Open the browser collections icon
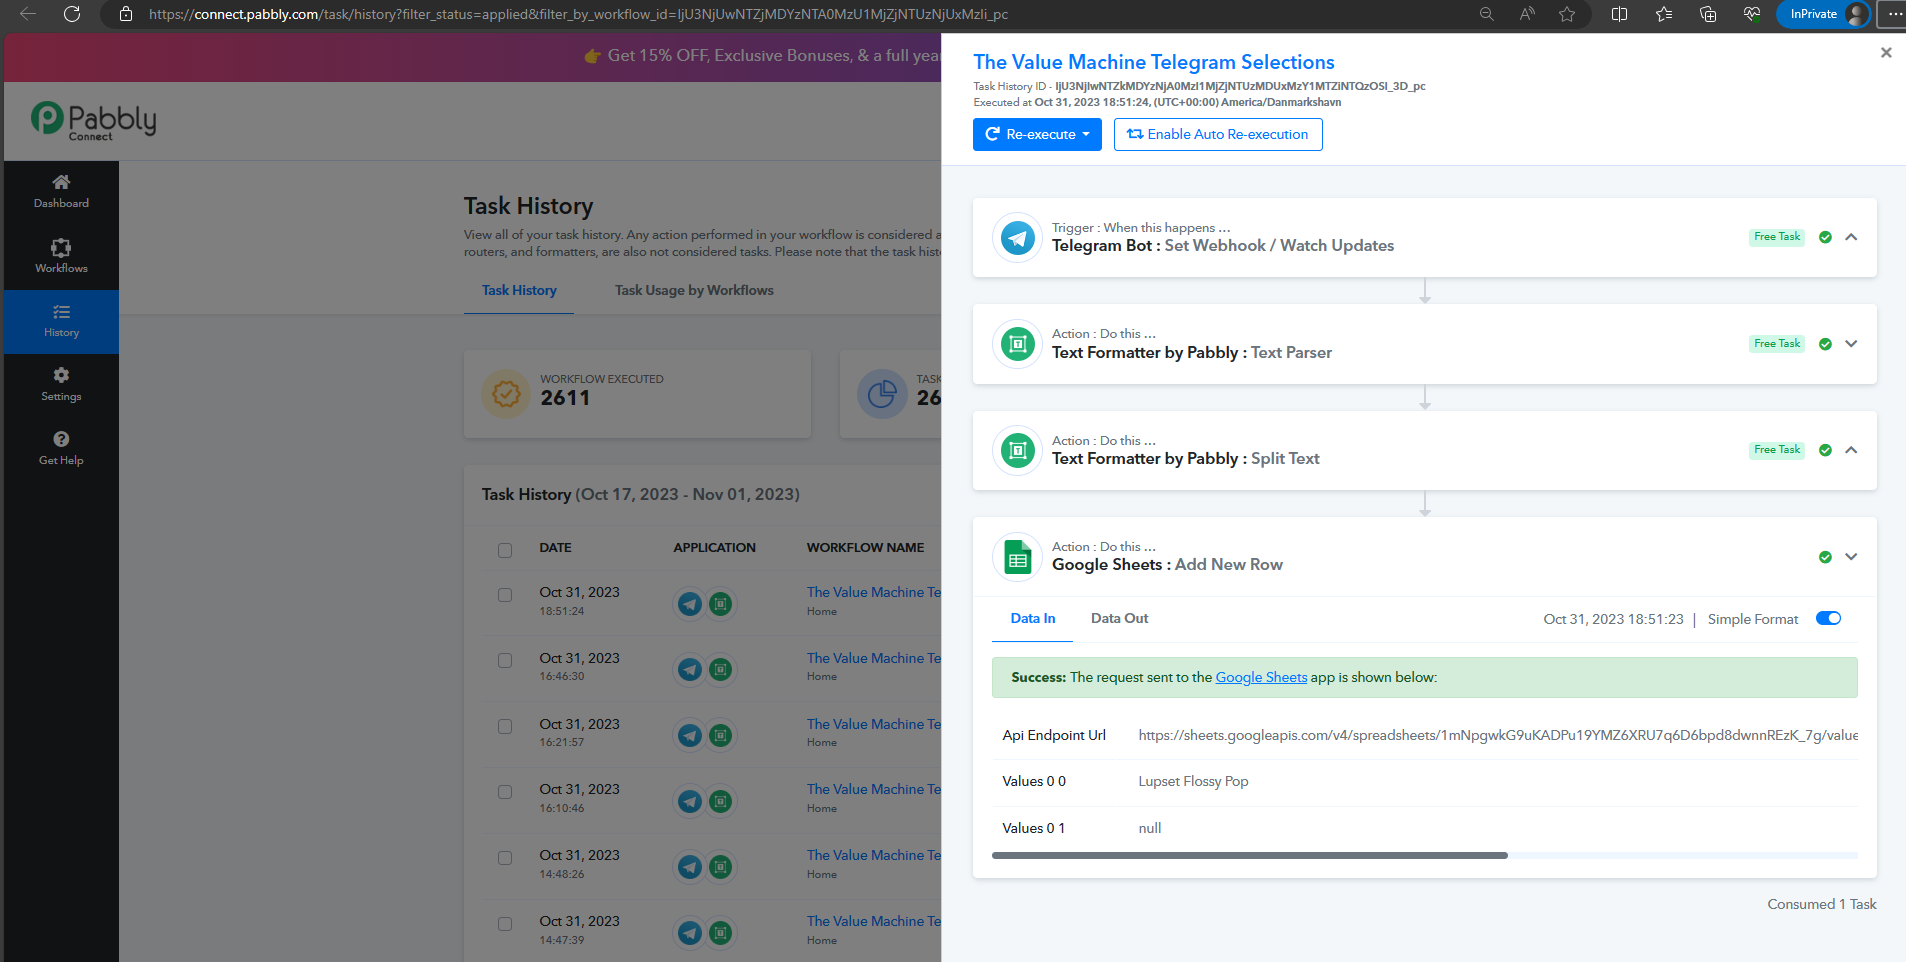Viewport: 1906px width, 962px height. (1707, 14)
